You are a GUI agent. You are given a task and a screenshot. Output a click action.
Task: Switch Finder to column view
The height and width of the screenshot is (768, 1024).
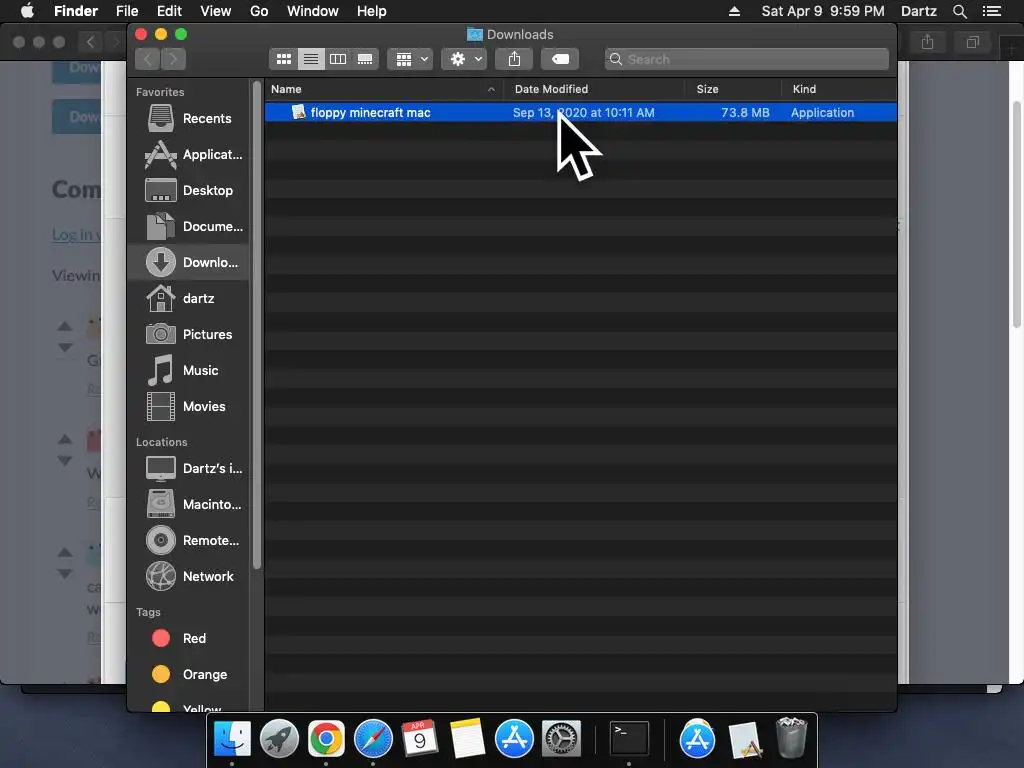[x=338, y=59]
